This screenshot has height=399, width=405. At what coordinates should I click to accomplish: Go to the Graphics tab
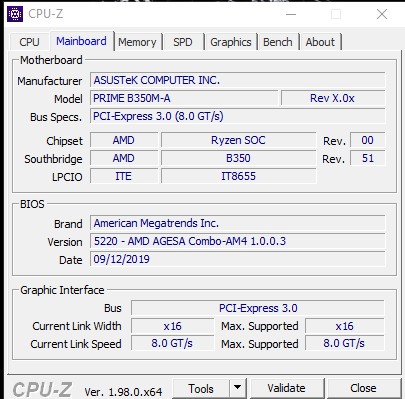(x=231, y=42)
